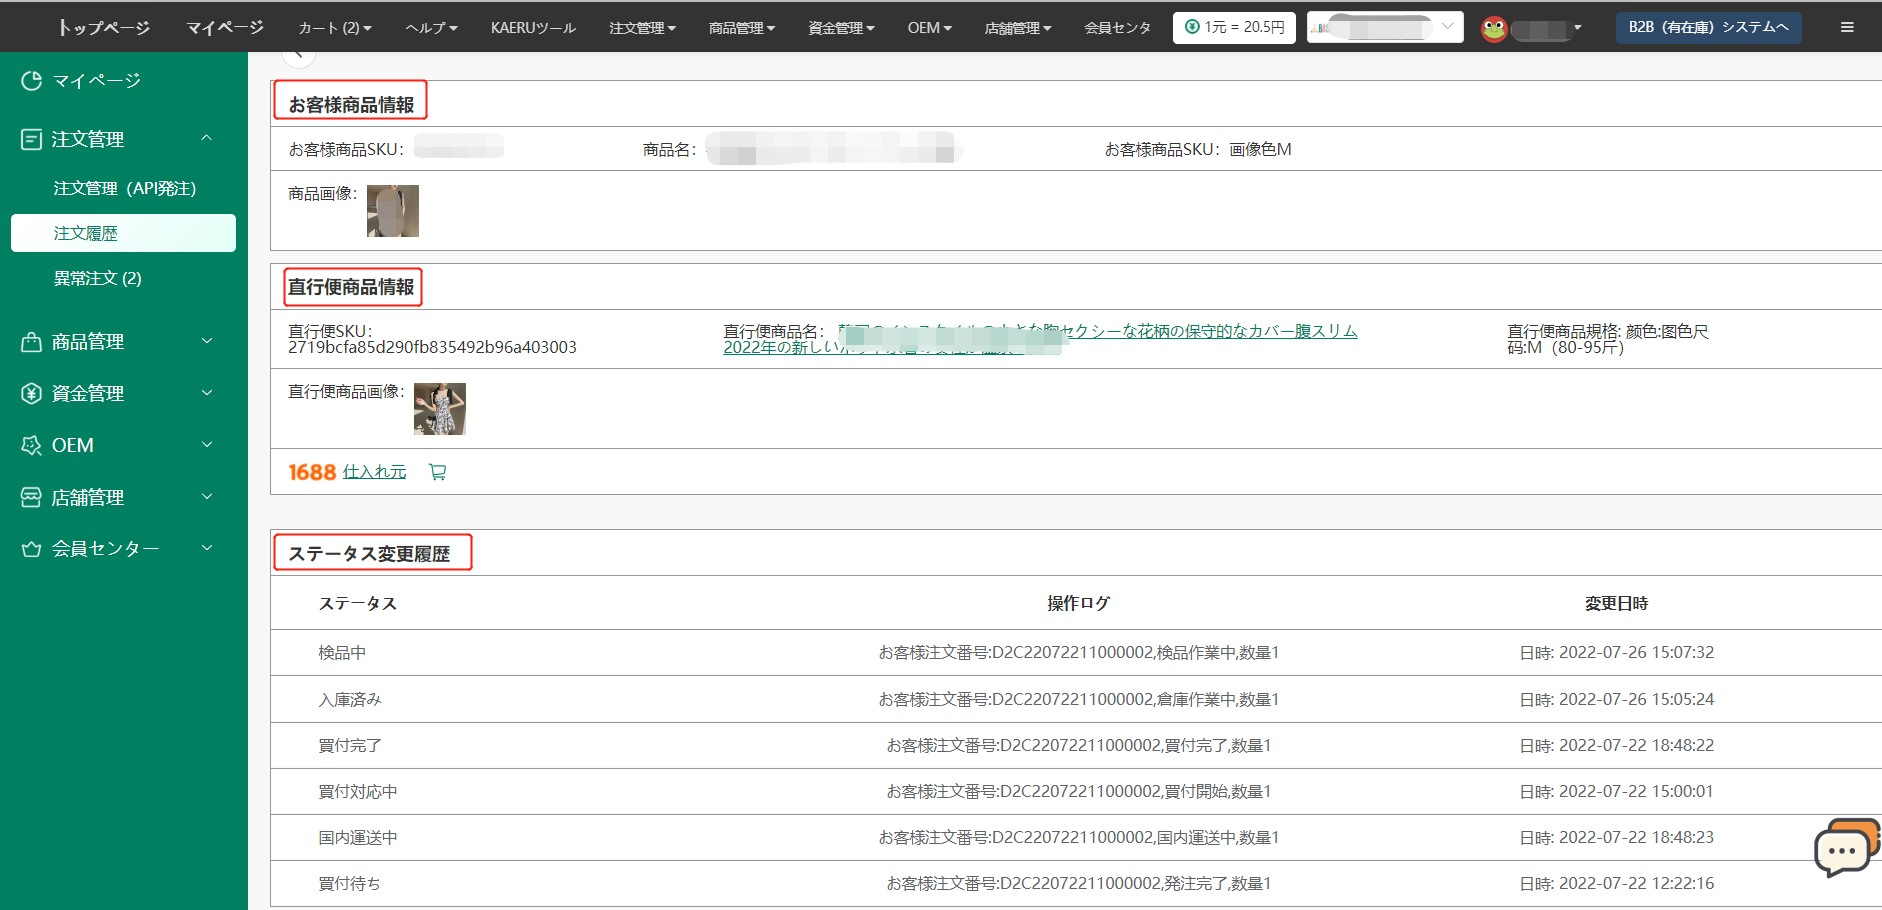Open 会員センタ in top bar

tap(1118, 28)
